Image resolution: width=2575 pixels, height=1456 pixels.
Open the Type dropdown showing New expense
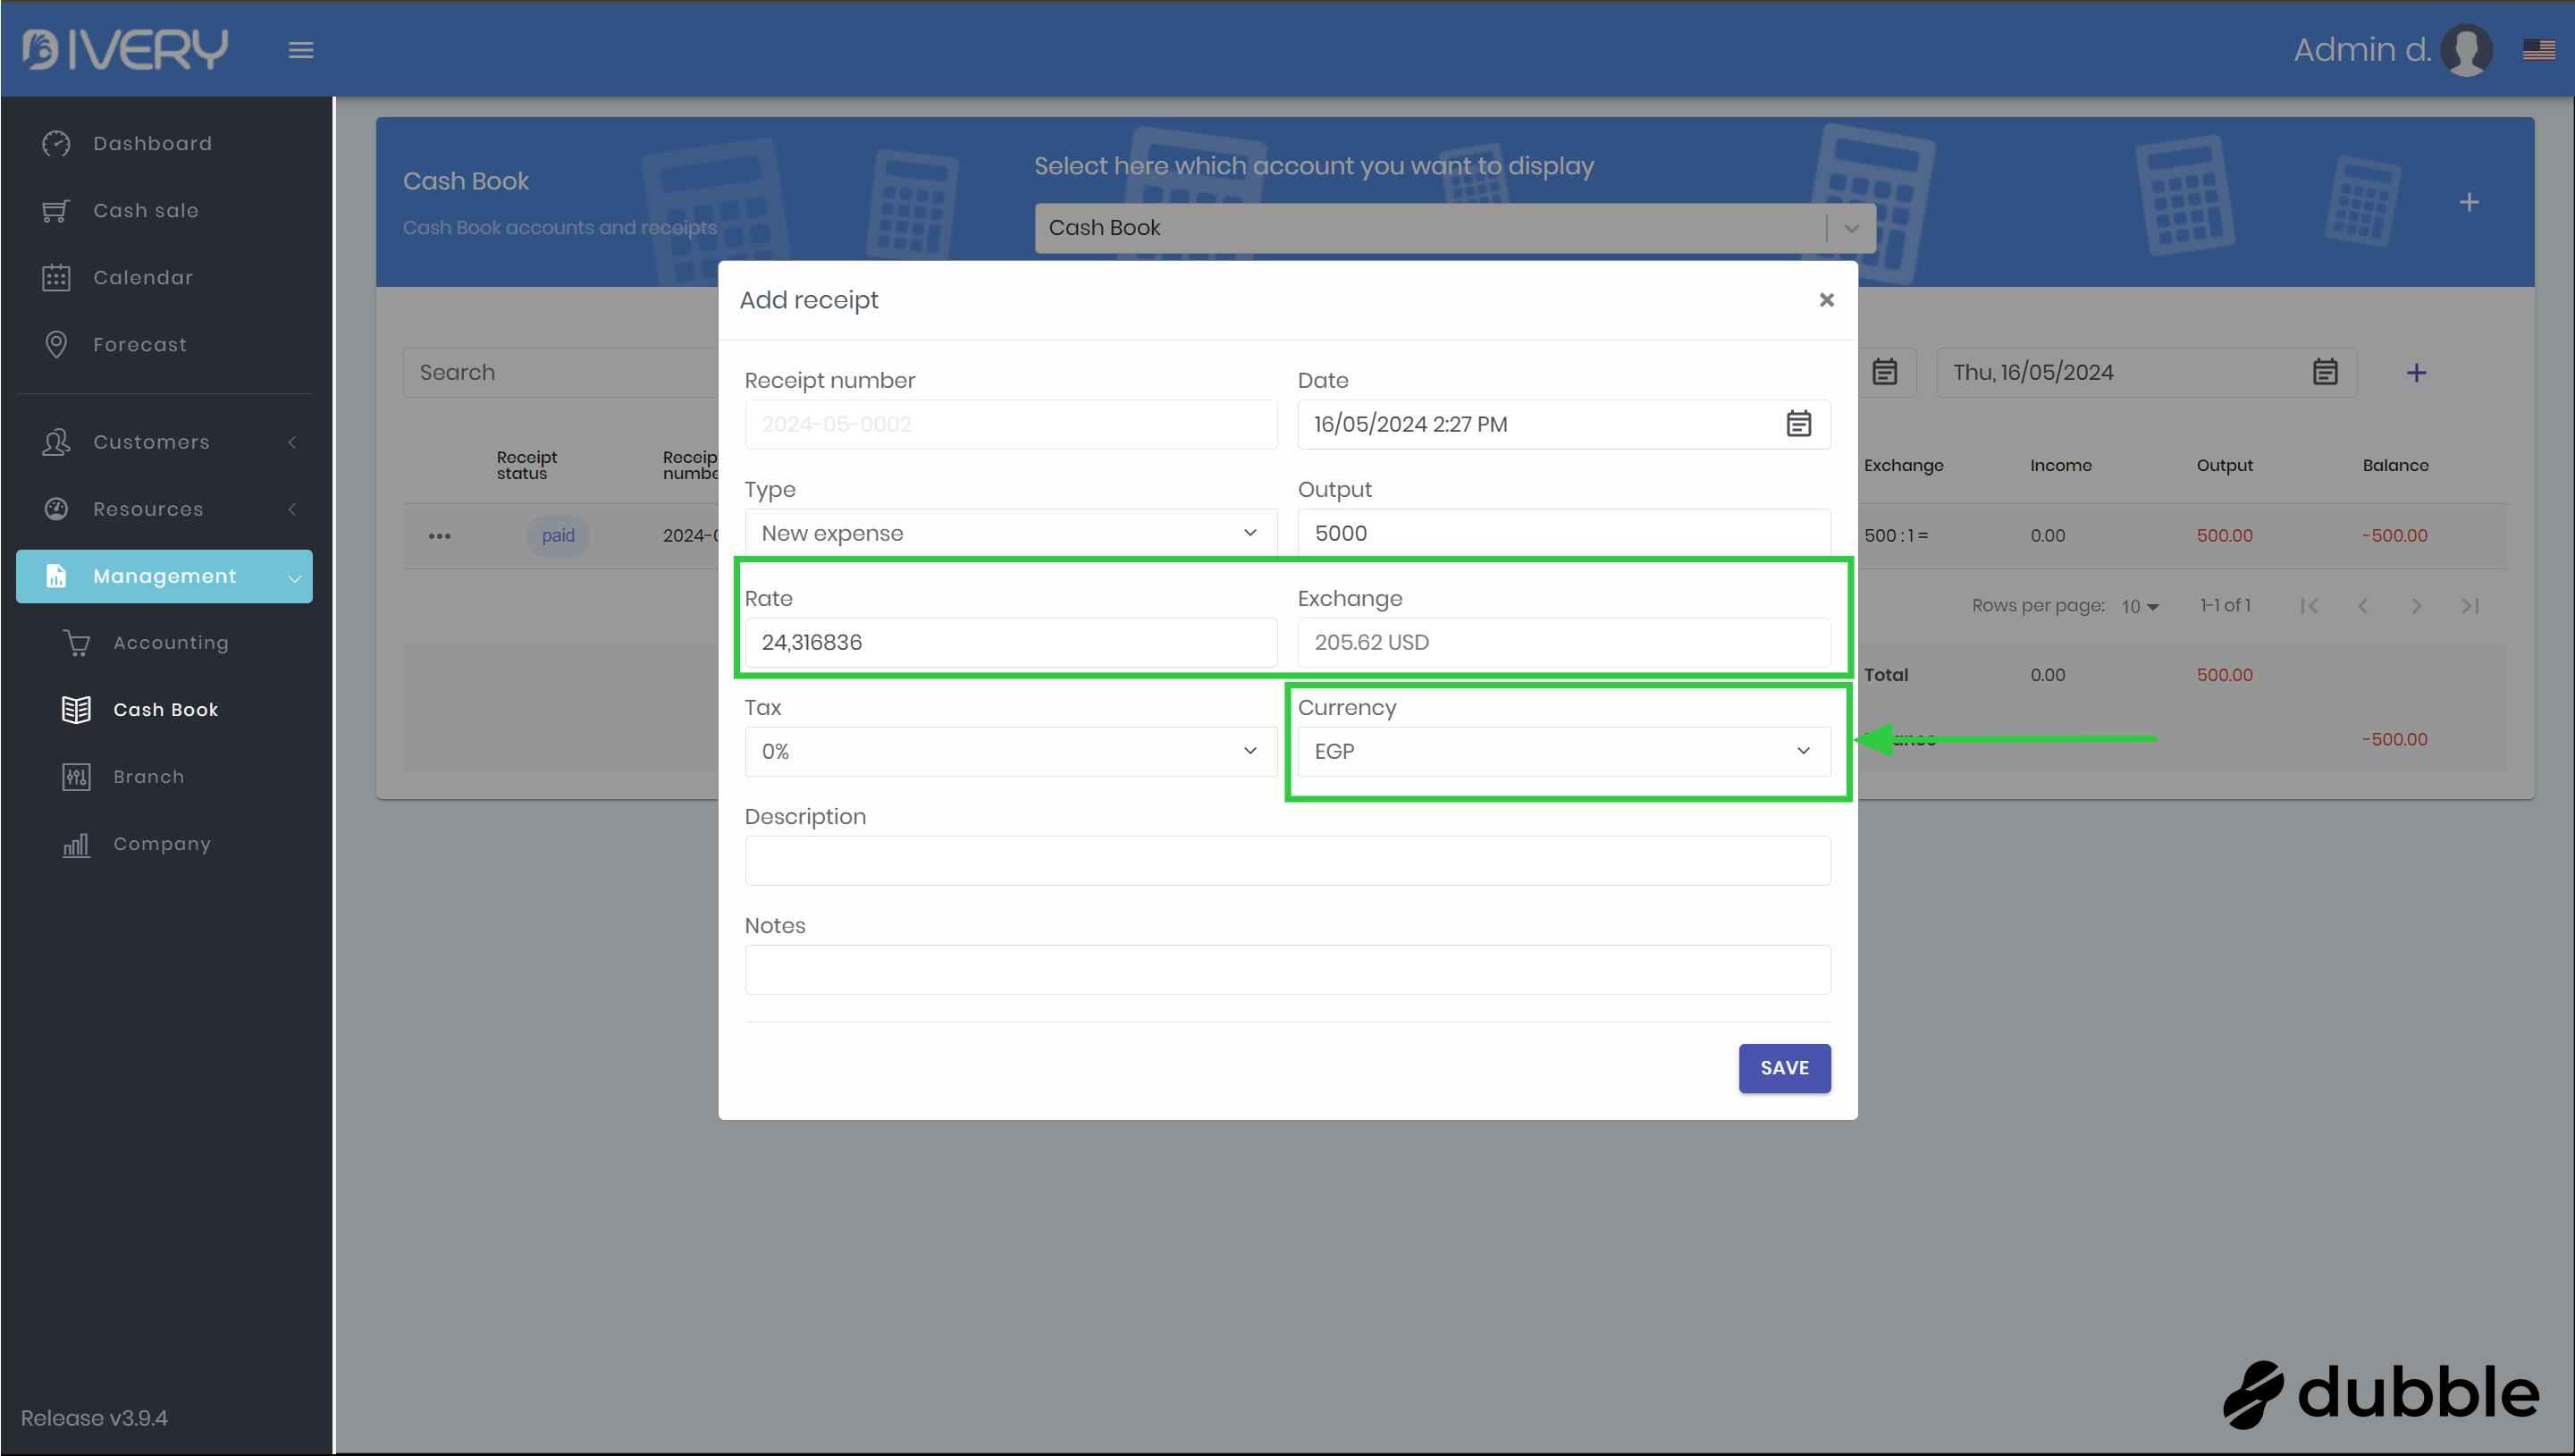click(1010, 533)
